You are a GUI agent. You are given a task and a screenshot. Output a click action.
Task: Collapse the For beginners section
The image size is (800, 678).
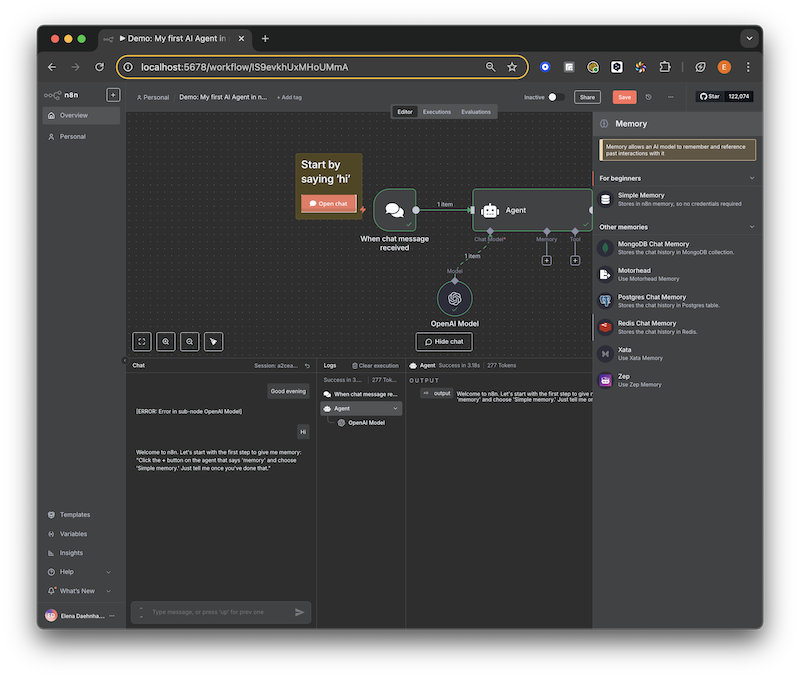pos(752,178)
